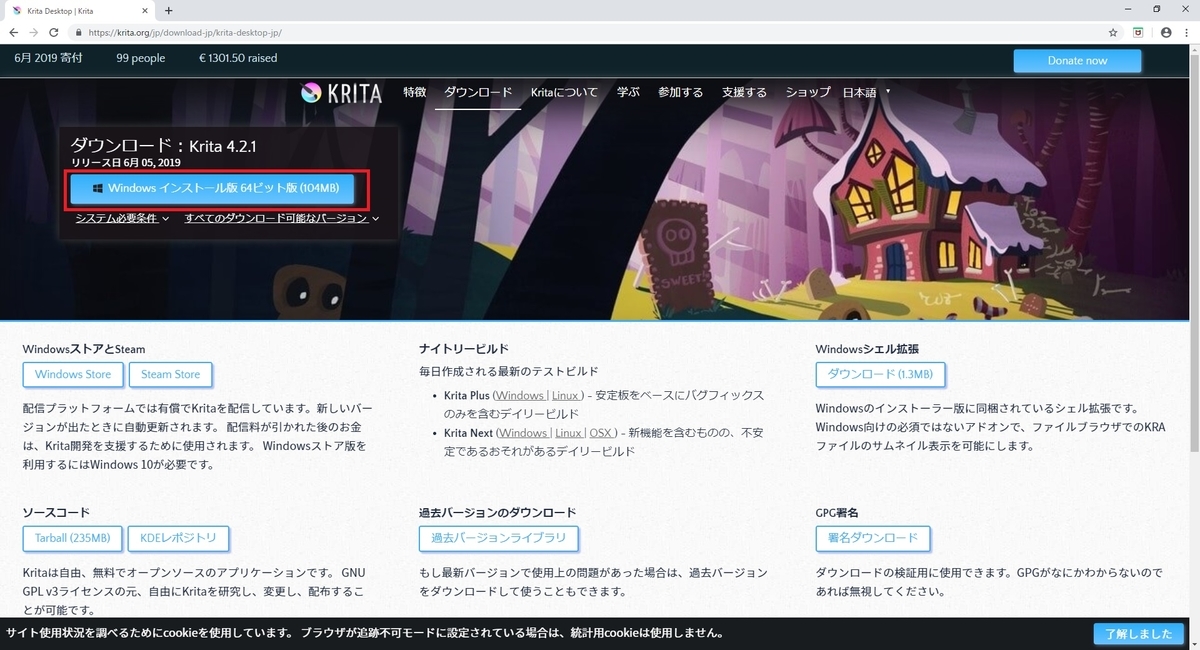This screenshot has width=1200, height=650.
Task: Expand すべてのダウンロード可能なバージョン
Action: 278,217
